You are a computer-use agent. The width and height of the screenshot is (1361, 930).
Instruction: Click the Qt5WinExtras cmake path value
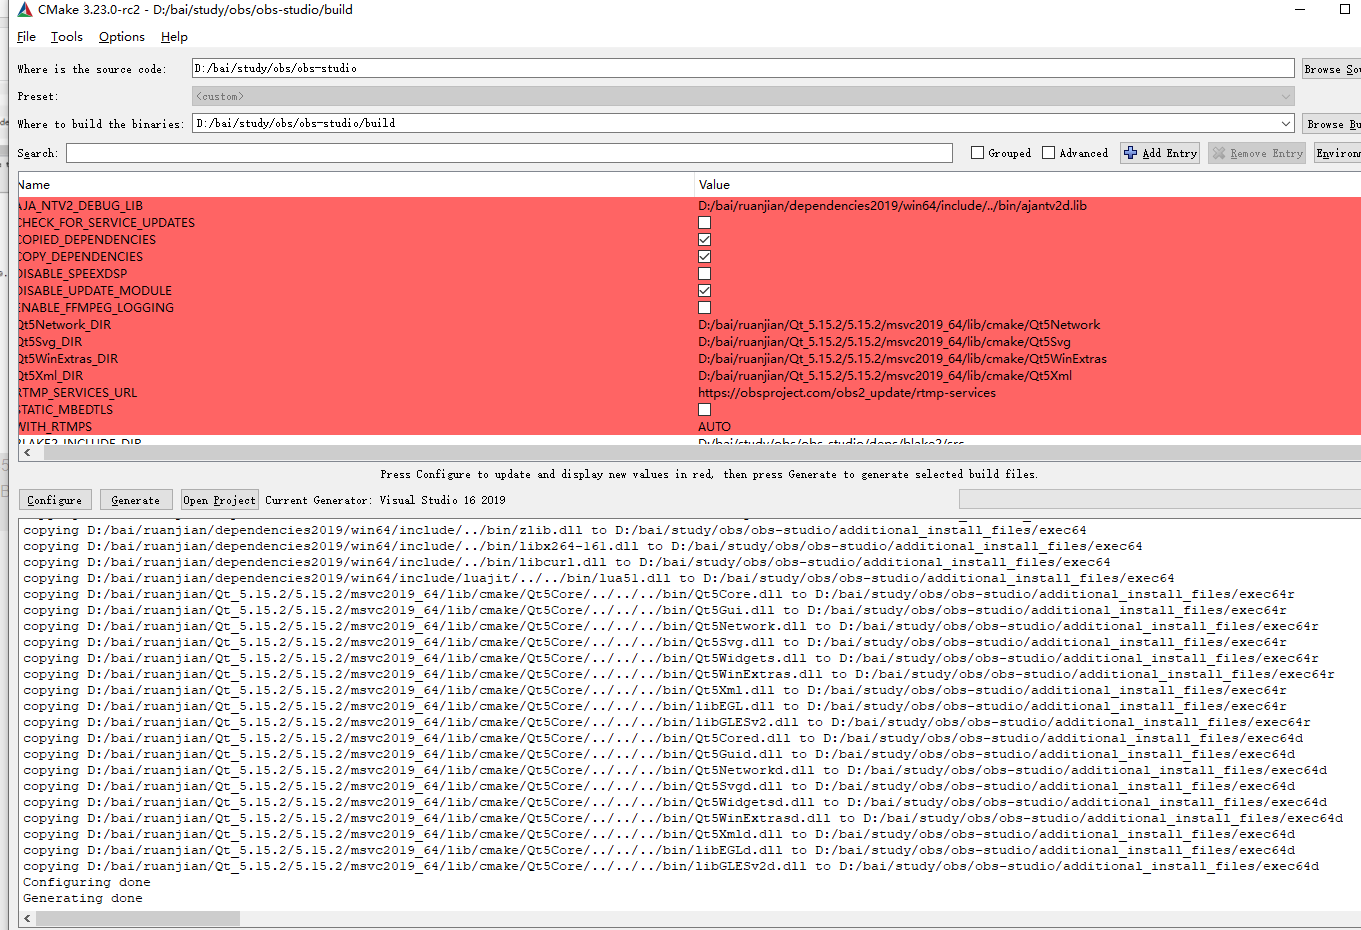click(903, 359)
